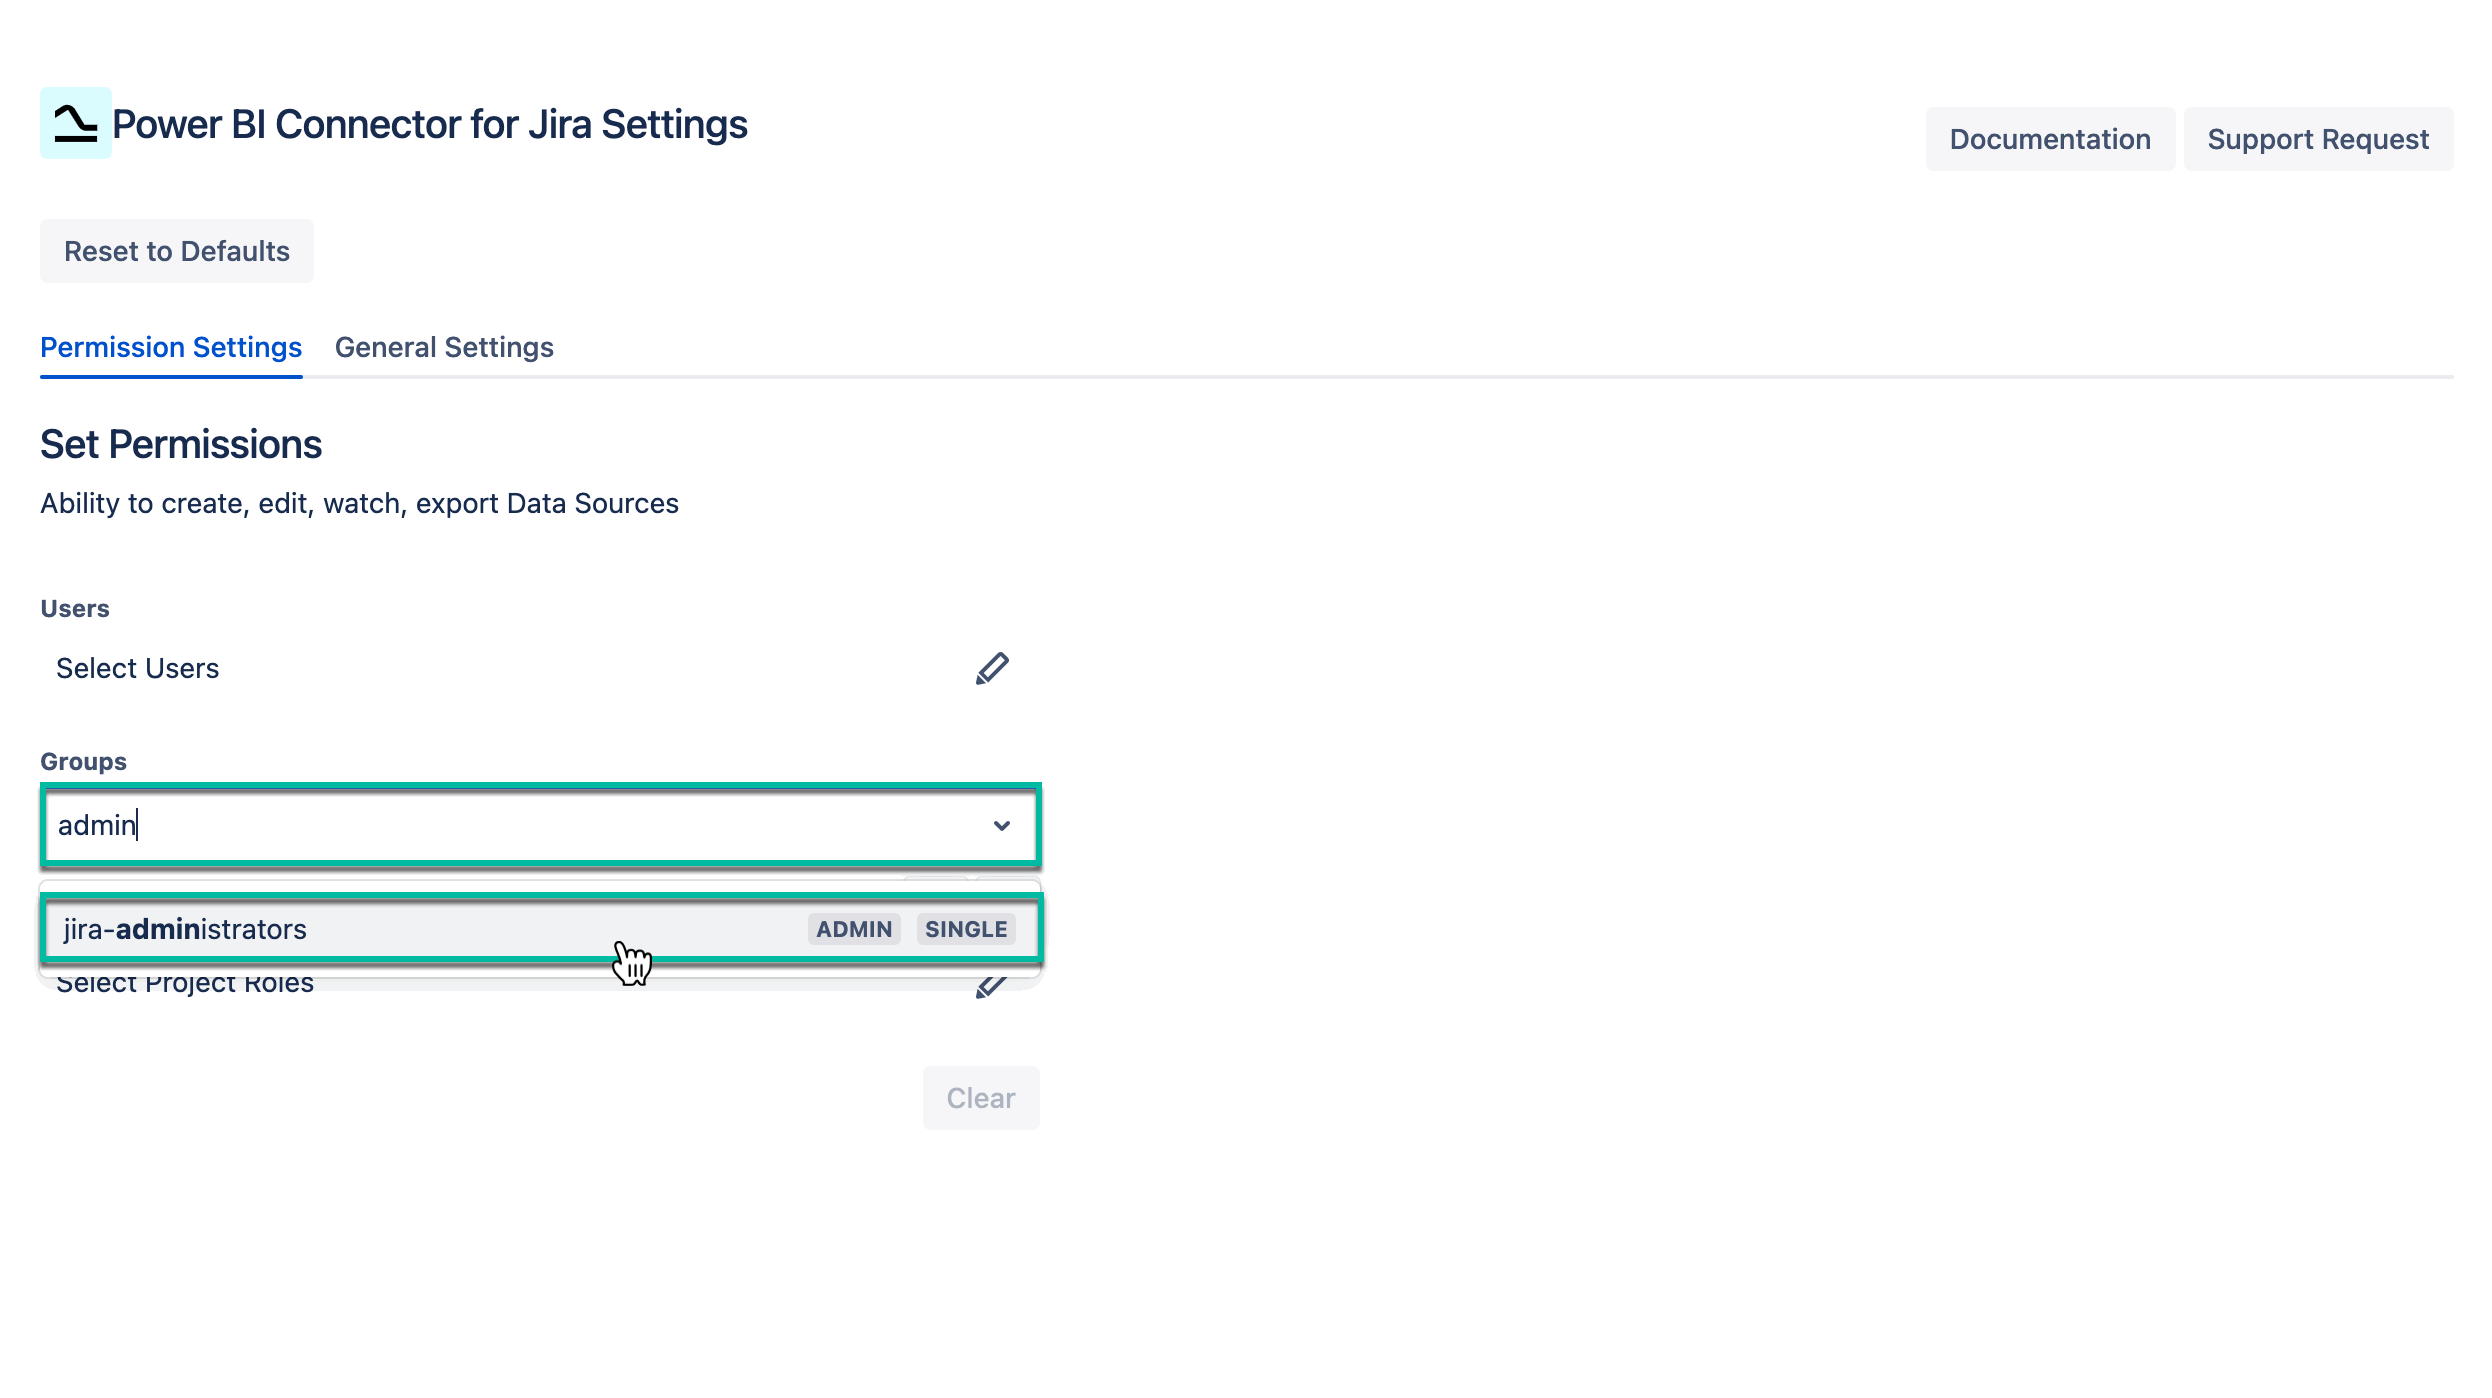The height and width of the screenshot is (1398, 2492).
Task: Click the ADMIN tag on jira-administrators
Action: (854, 929)
